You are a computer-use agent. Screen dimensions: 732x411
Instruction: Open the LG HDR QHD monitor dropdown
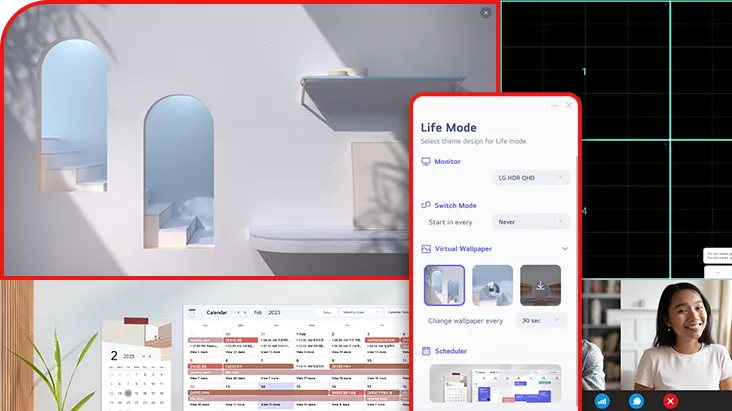531,178
